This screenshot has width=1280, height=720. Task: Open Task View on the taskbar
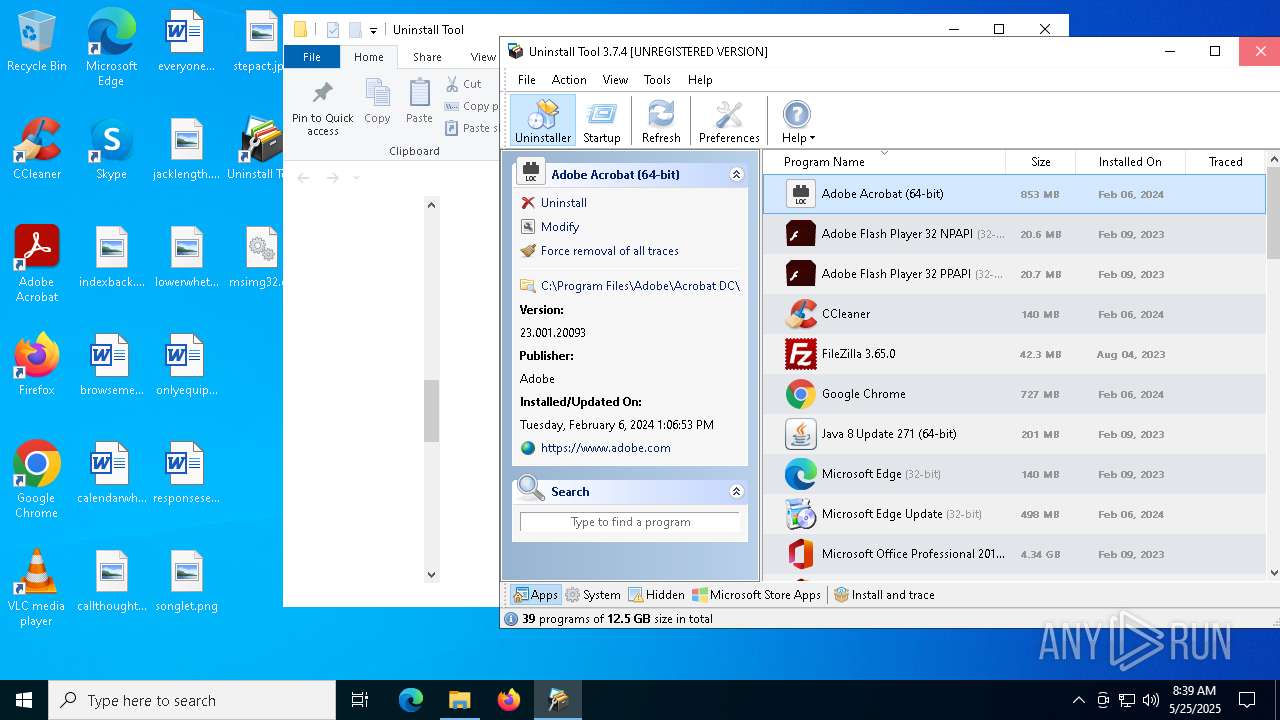(x=360, y=700)
